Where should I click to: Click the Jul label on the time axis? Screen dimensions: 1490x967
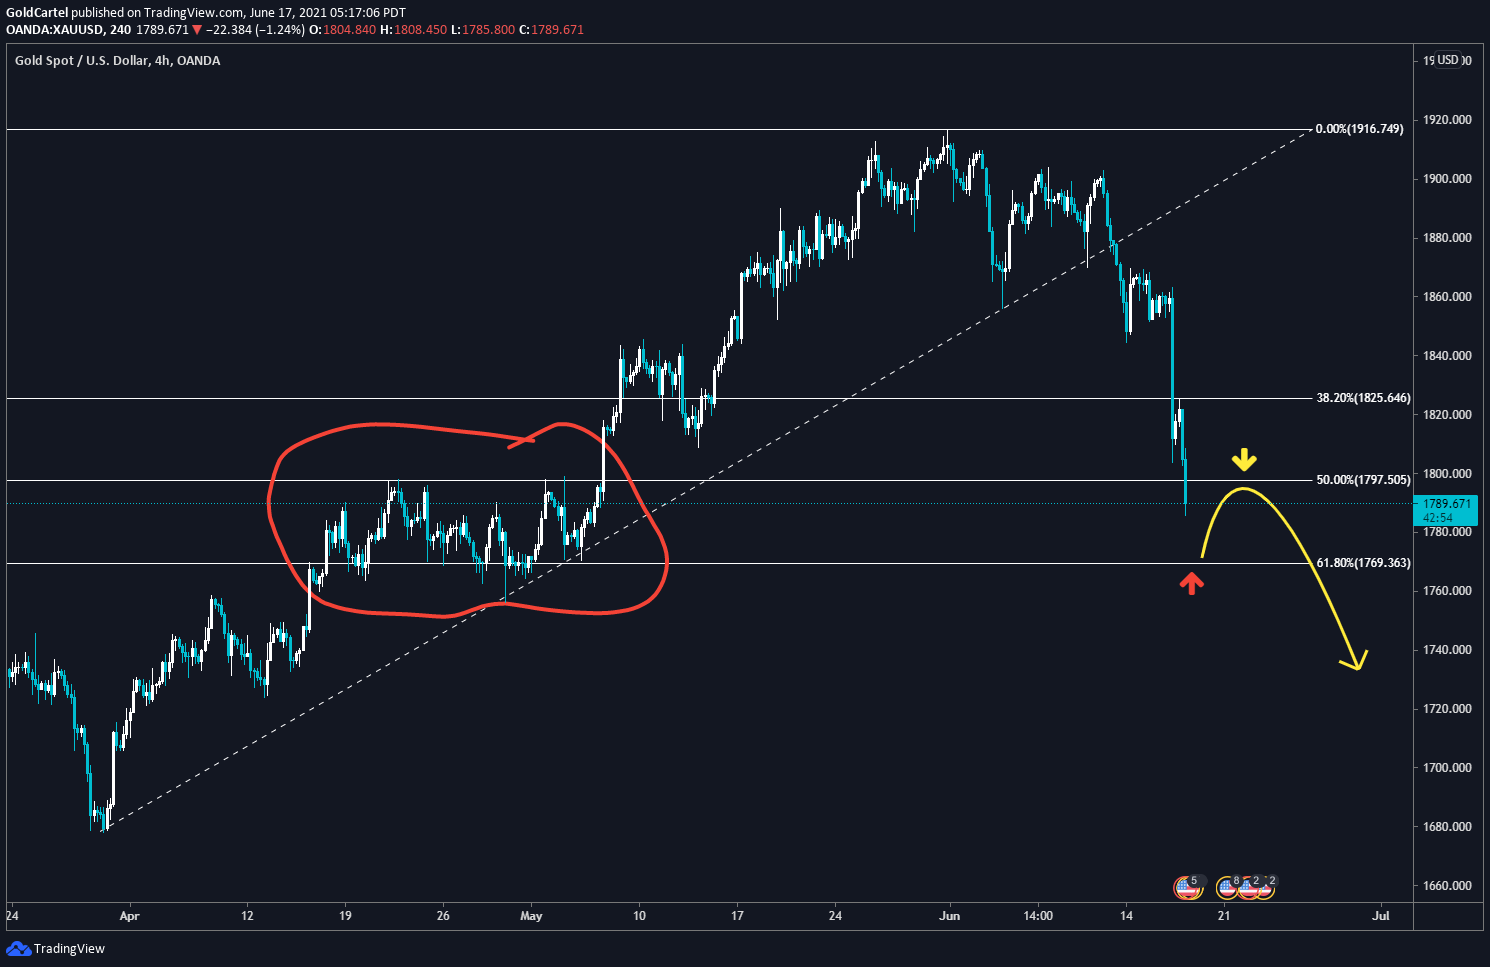(1381, 916)
